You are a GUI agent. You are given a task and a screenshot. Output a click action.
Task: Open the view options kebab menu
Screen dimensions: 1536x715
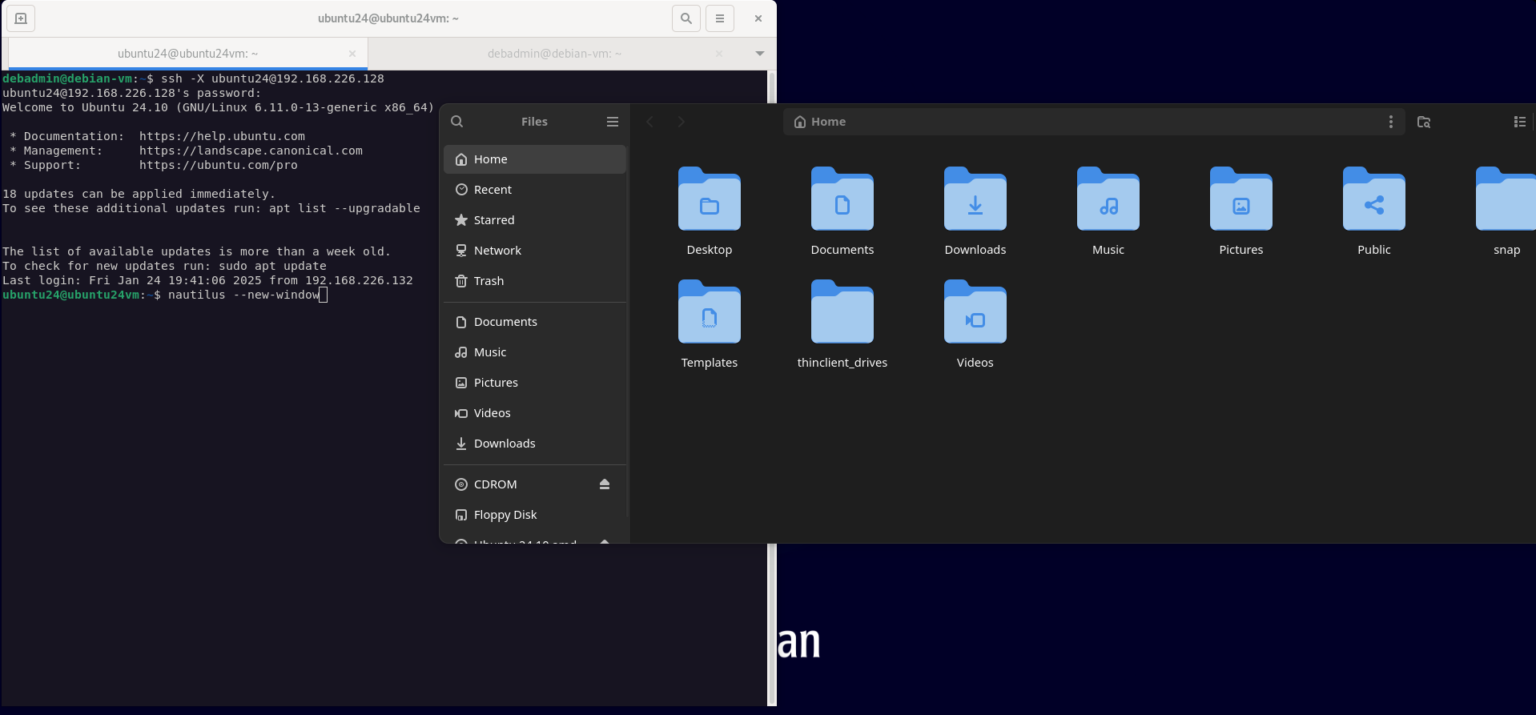(1391, 121)
